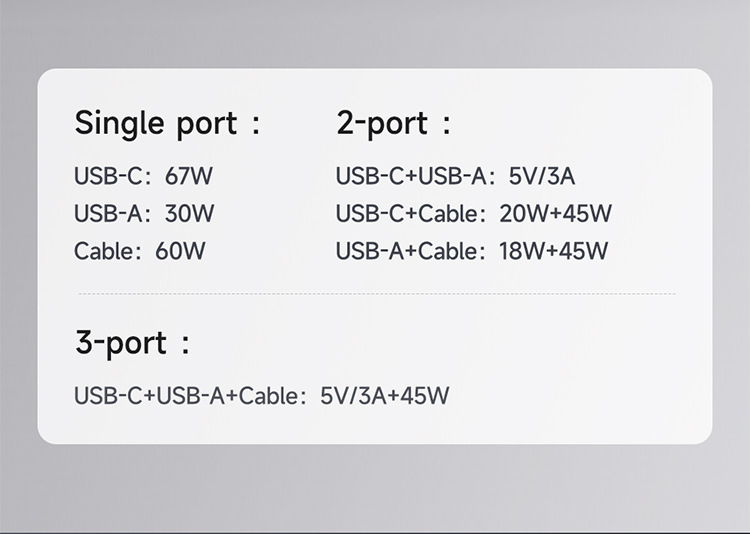The image size is (750, 534).
Task: Select the 'USB-C: 67W' line
Action: pyautogui.click(x=143, y=177)
